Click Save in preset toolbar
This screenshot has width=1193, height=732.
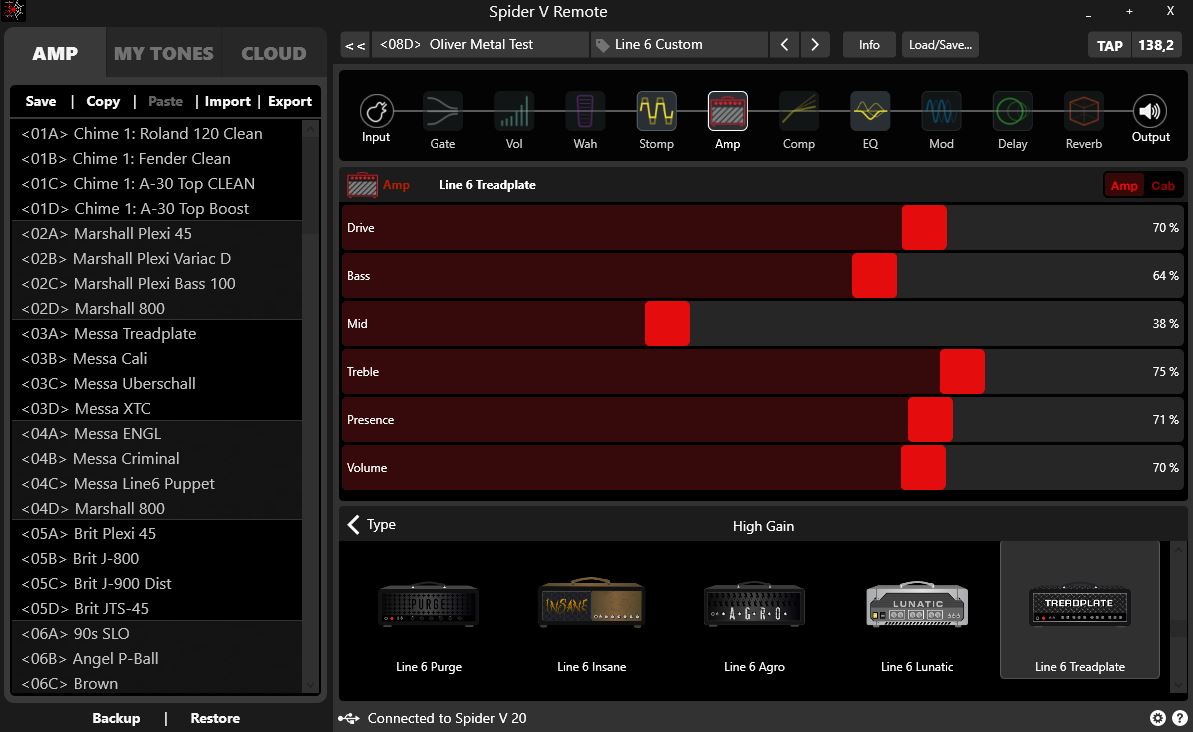(40, 101)
